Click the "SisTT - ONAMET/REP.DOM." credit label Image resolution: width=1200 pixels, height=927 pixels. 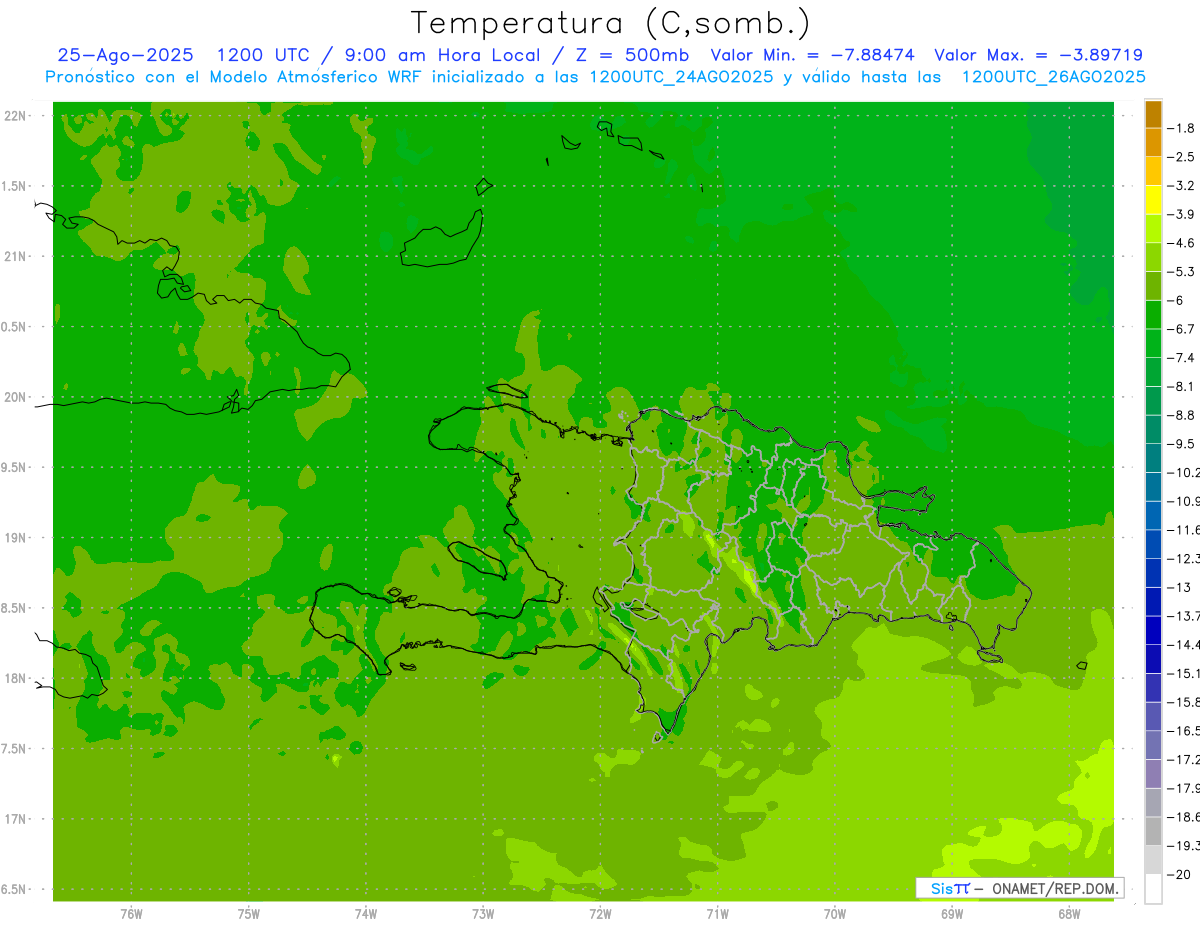click(1019, 888)
